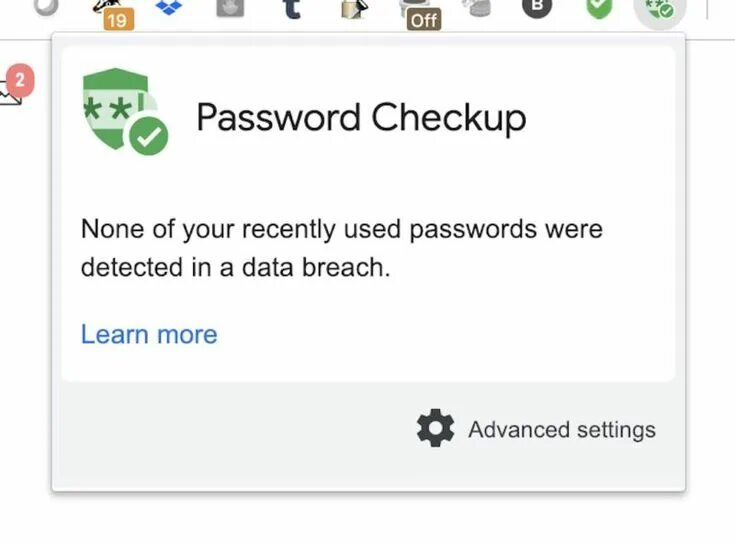Click the Tumblr extension icon
Screen dimensions: 735x543
point(291,8)
